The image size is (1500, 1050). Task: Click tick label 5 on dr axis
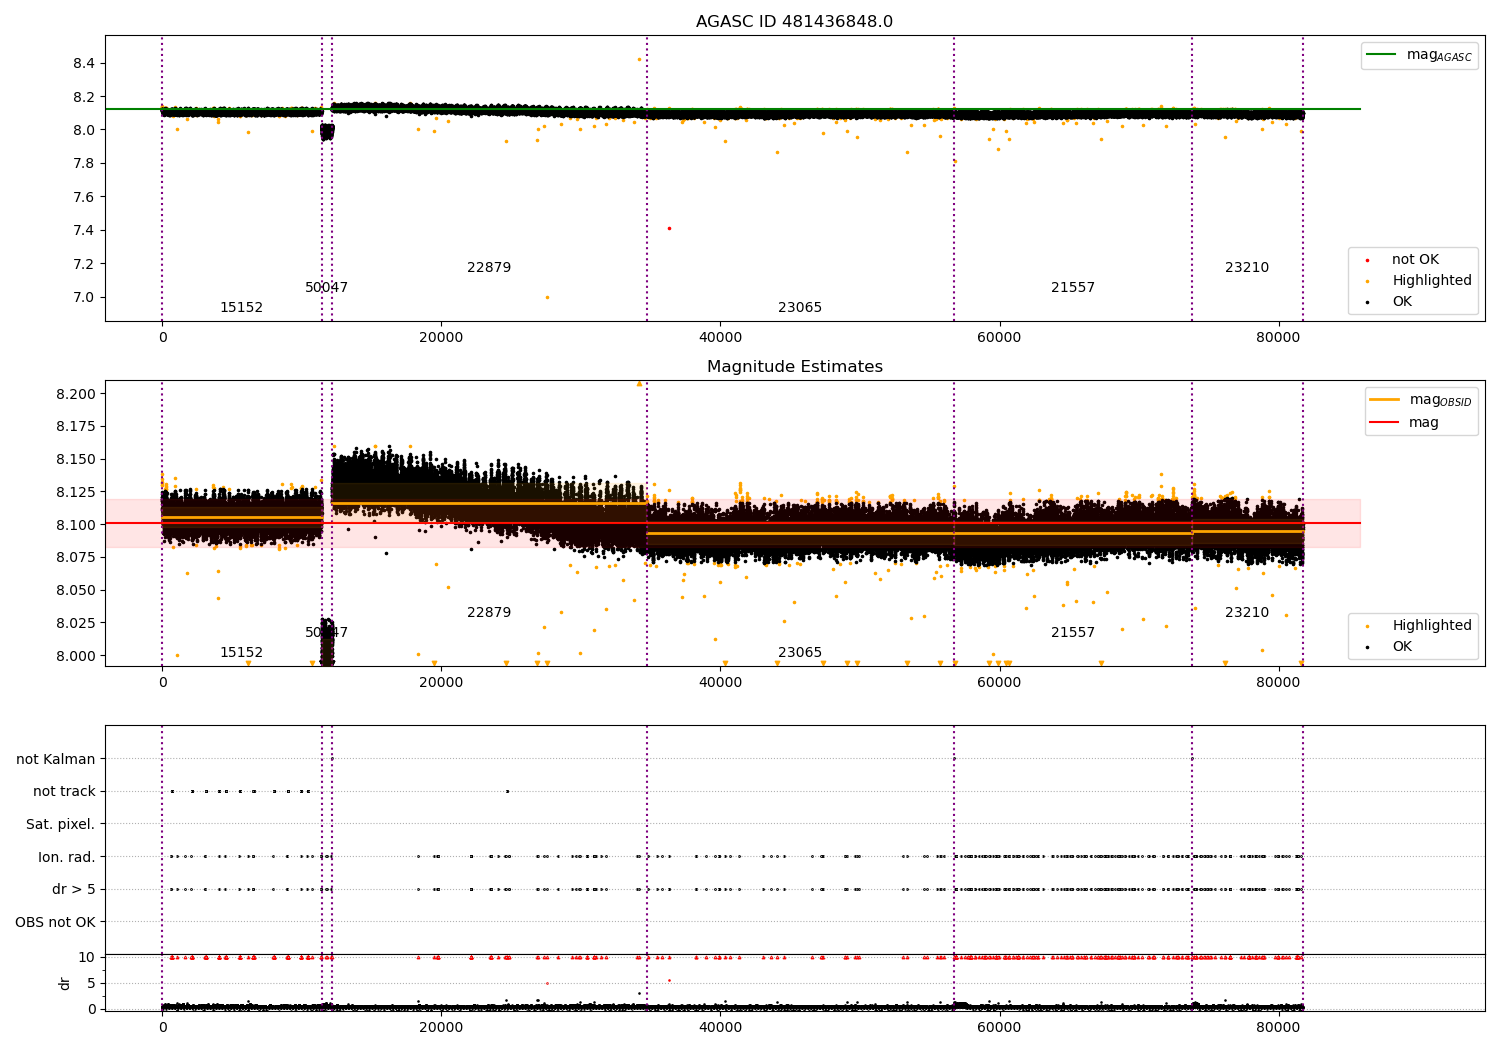click(x=91, y=984)
